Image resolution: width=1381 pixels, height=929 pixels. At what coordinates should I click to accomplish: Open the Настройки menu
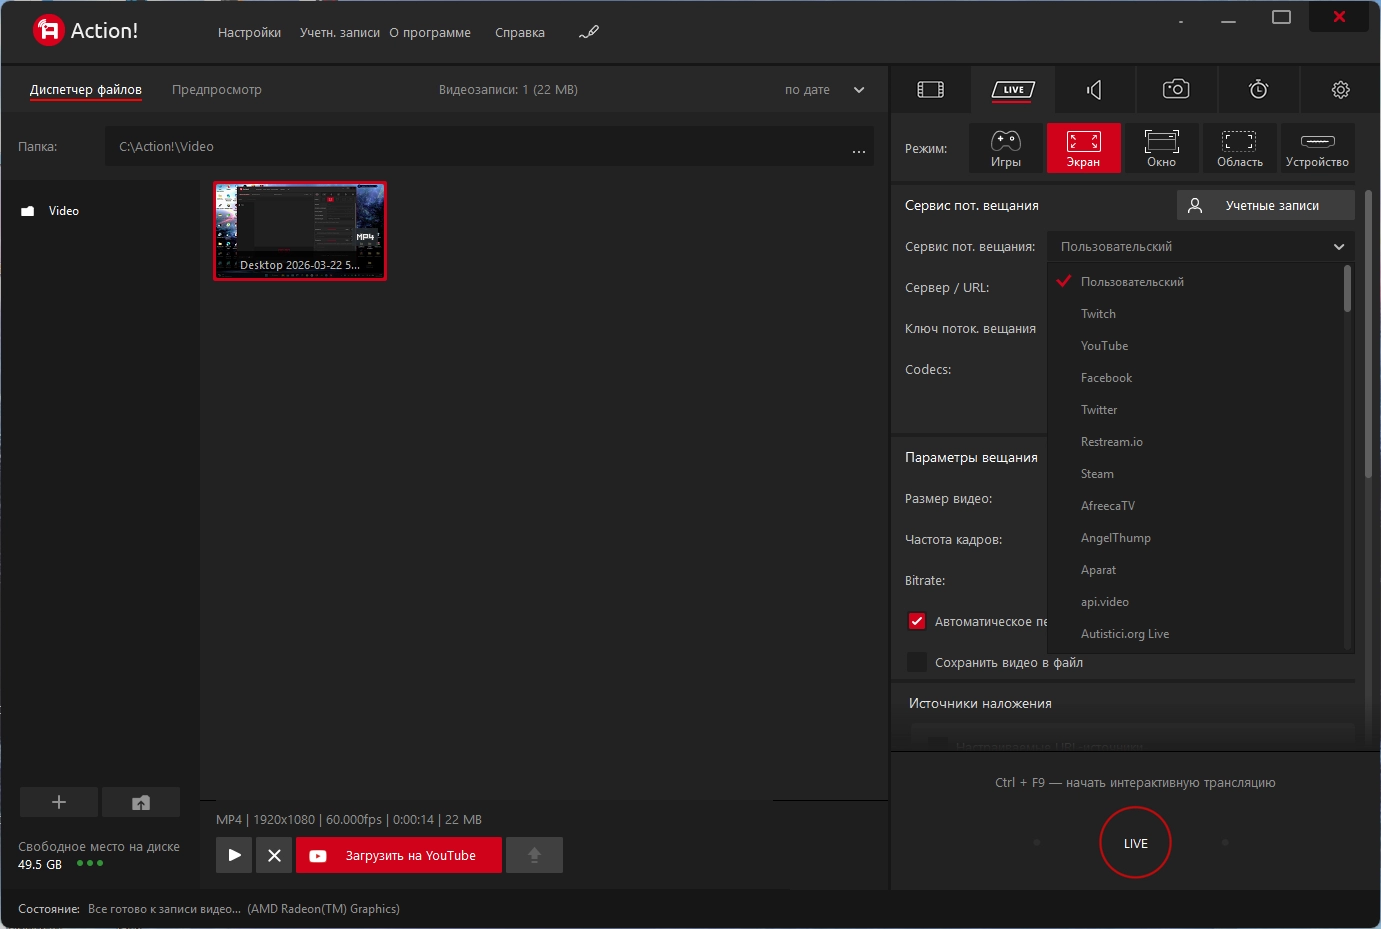tap(249, 33)
